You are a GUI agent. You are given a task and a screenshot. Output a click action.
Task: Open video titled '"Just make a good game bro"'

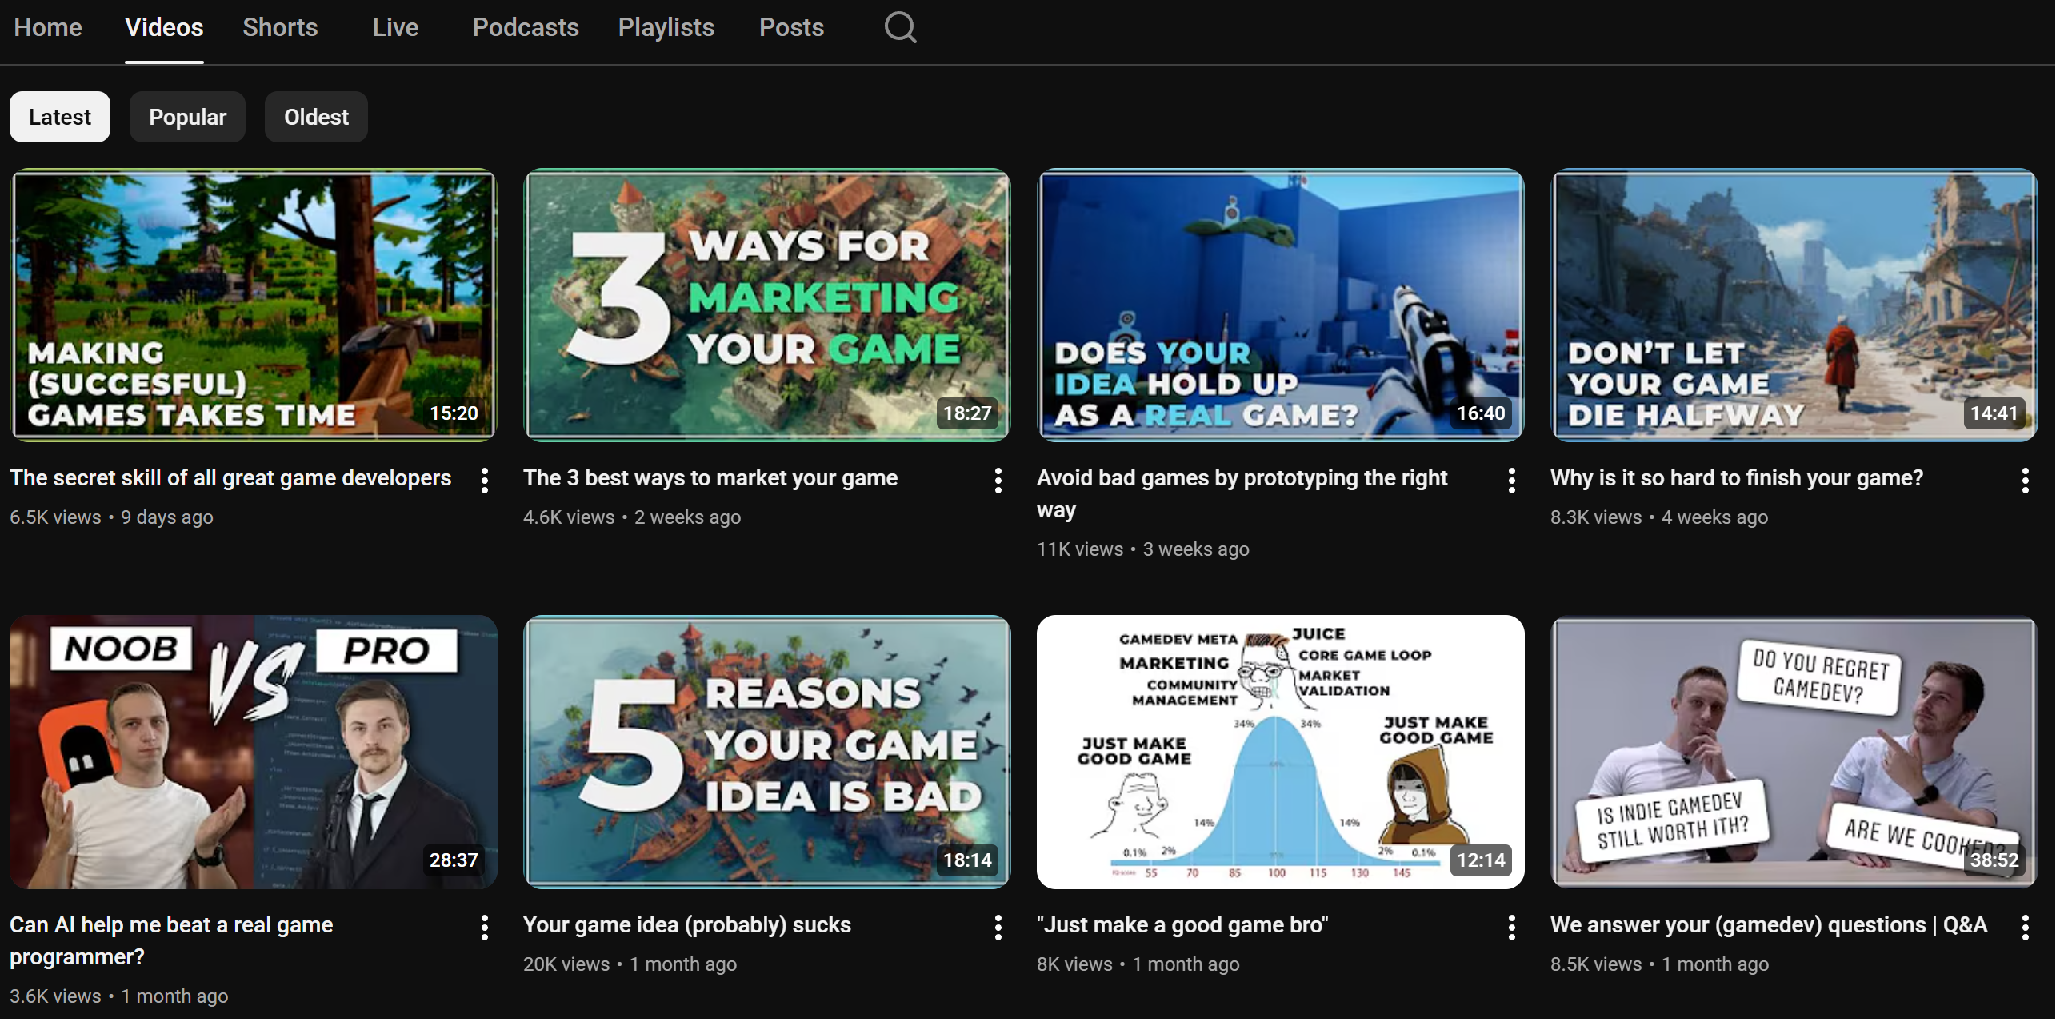[1182, 925]
